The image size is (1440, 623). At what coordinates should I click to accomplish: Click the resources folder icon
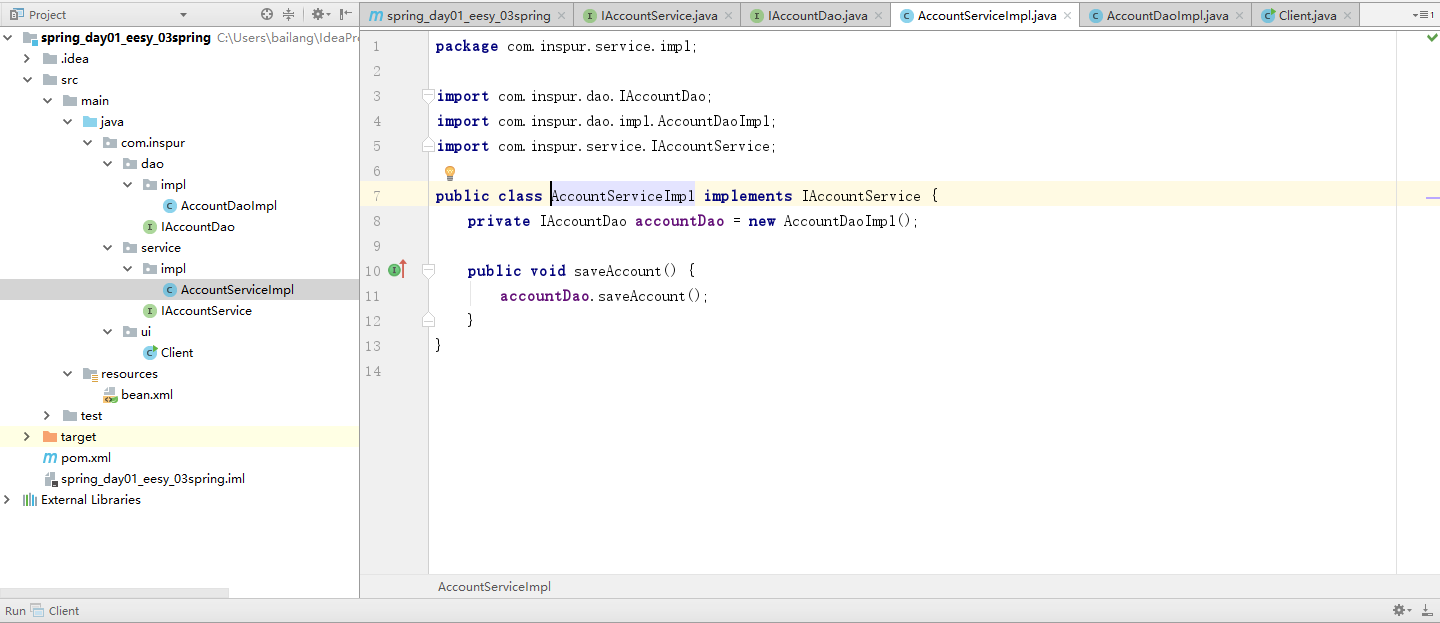90,374
